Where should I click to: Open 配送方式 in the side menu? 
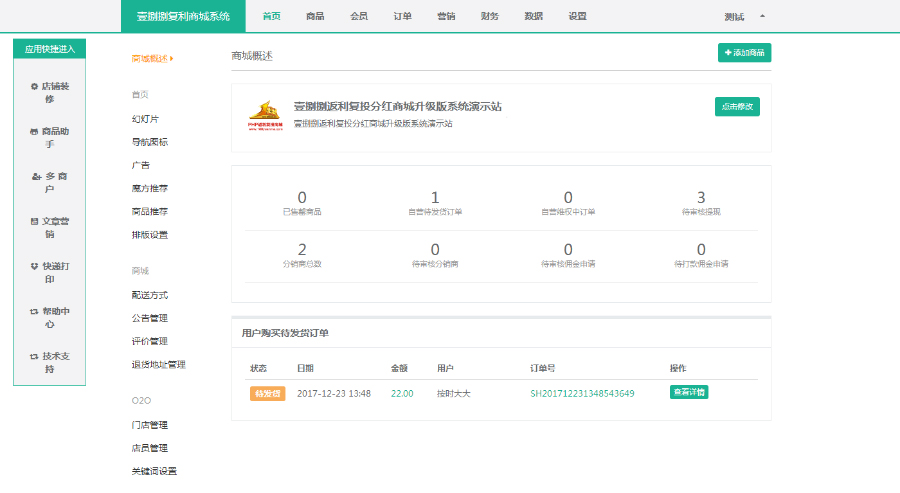click(150, 295)
